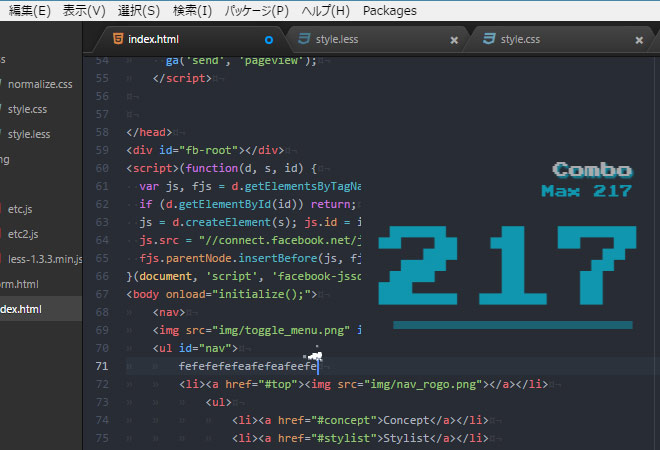Open the 選択(S) menu
The width and height of the screenshot is (660, 450).
(x=139, y=11)
